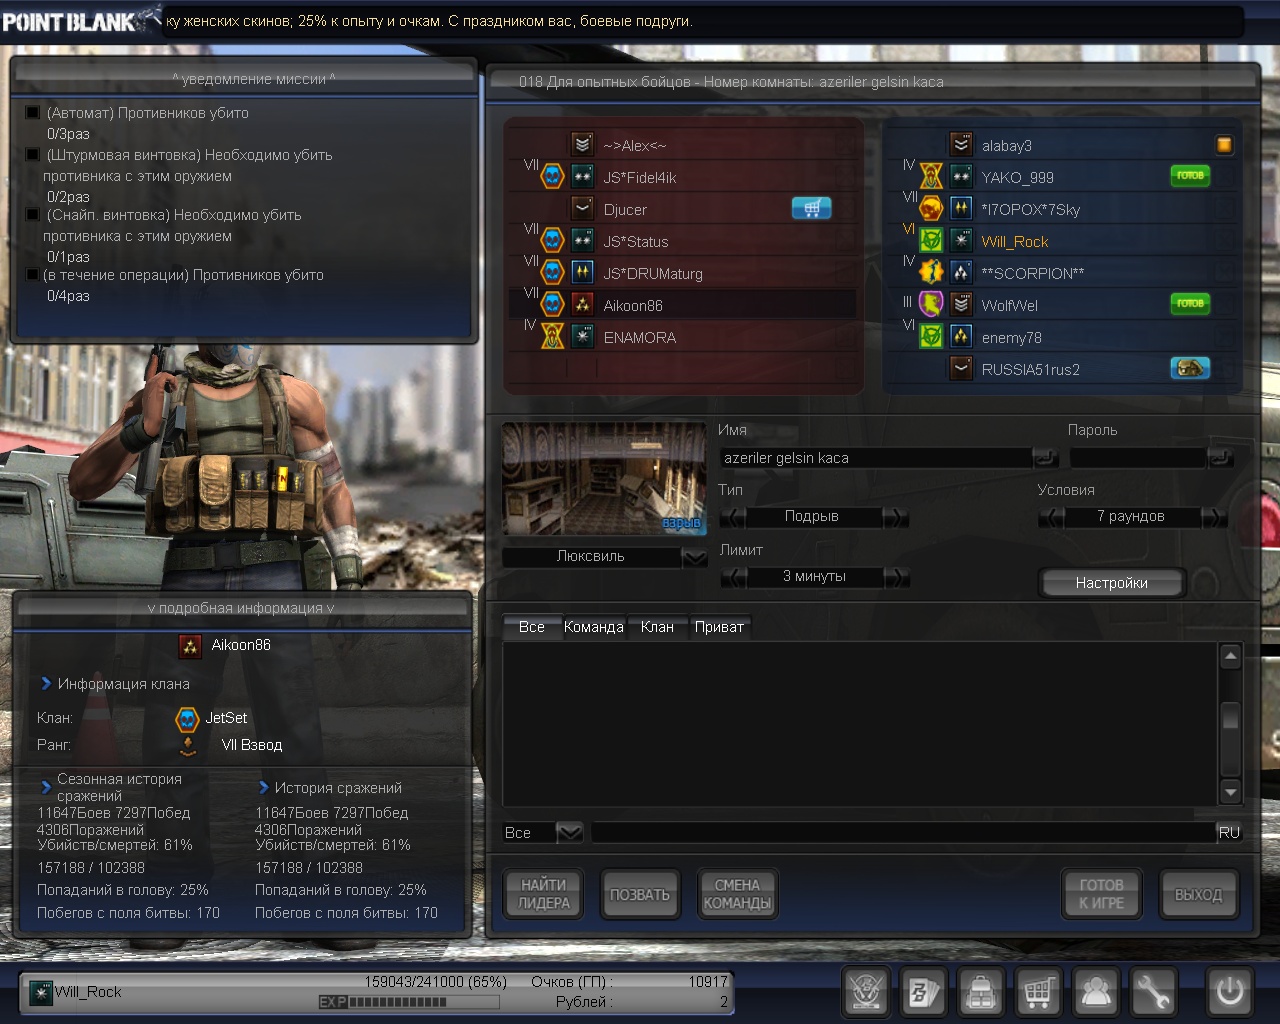Screen dimensions: 1280x1024
Task: Click the clan emblem next to ENAMORA
Action: (x=552, y=336)
